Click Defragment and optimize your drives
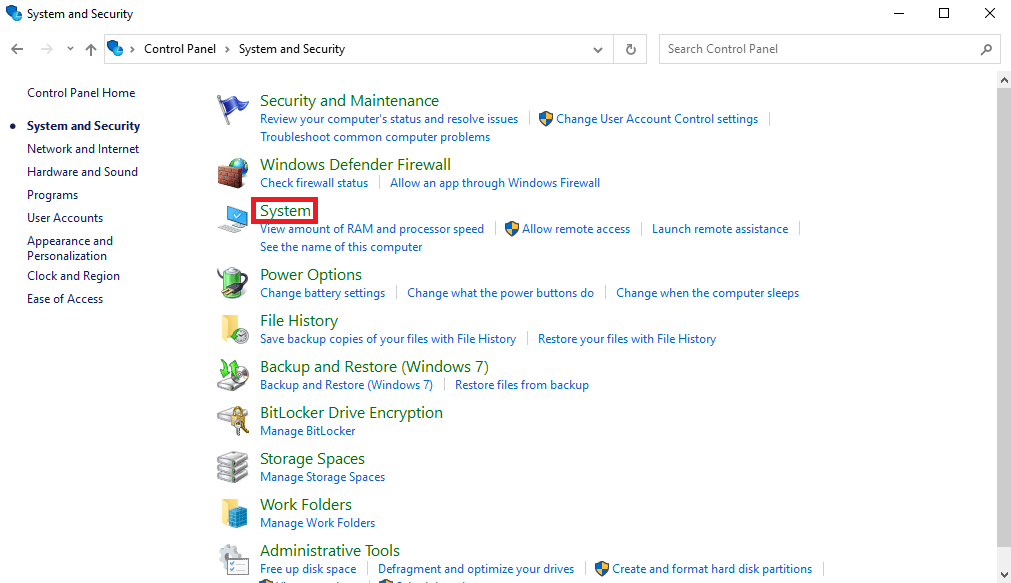The width and height of the screenshot is (1011, 583). coord(476,569)
